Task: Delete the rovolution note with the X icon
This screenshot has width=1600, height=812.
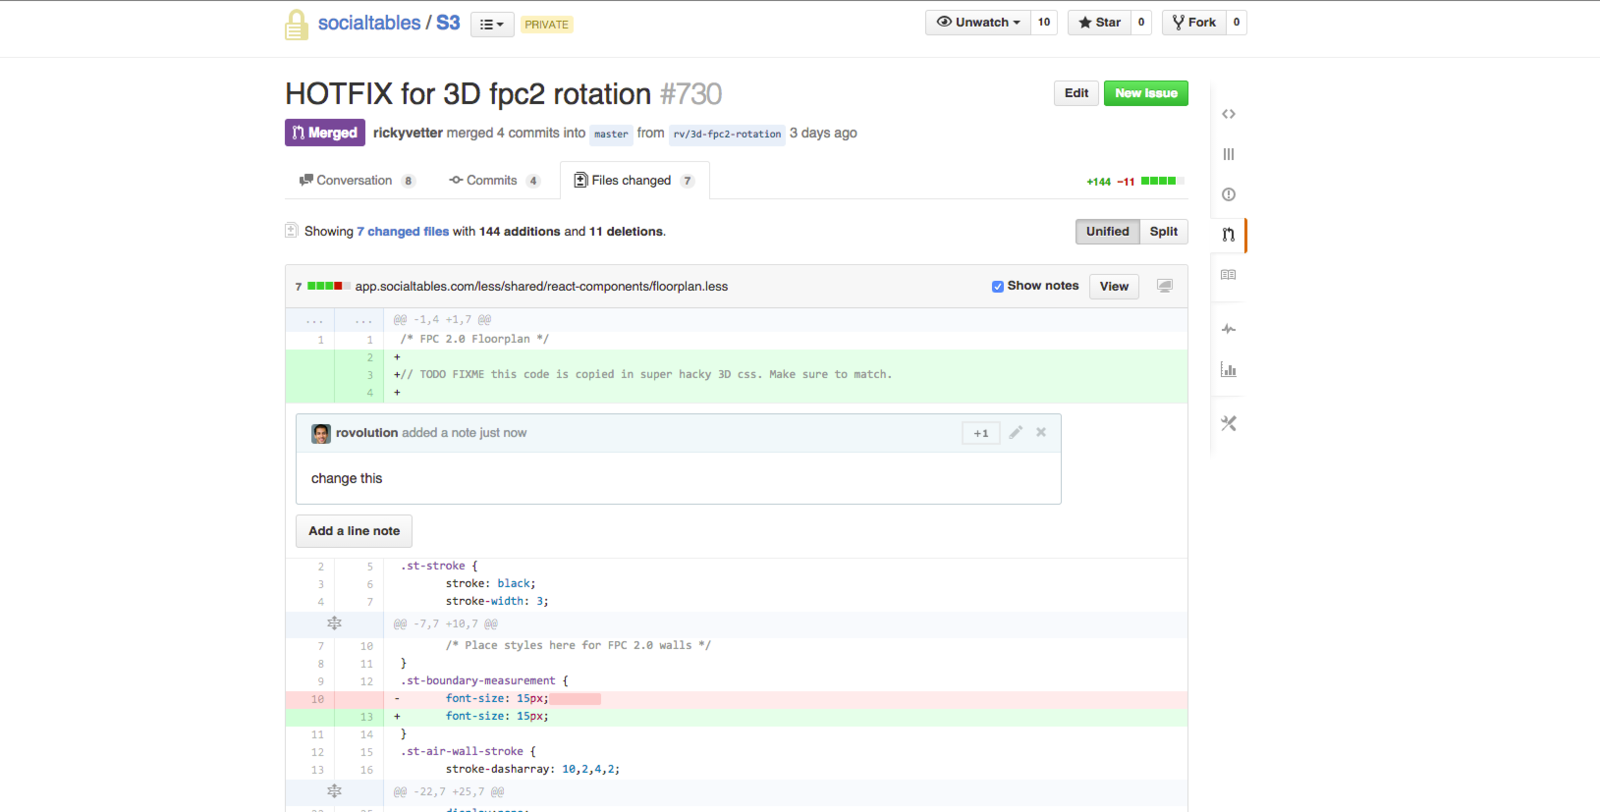Action: (1041, 432)
